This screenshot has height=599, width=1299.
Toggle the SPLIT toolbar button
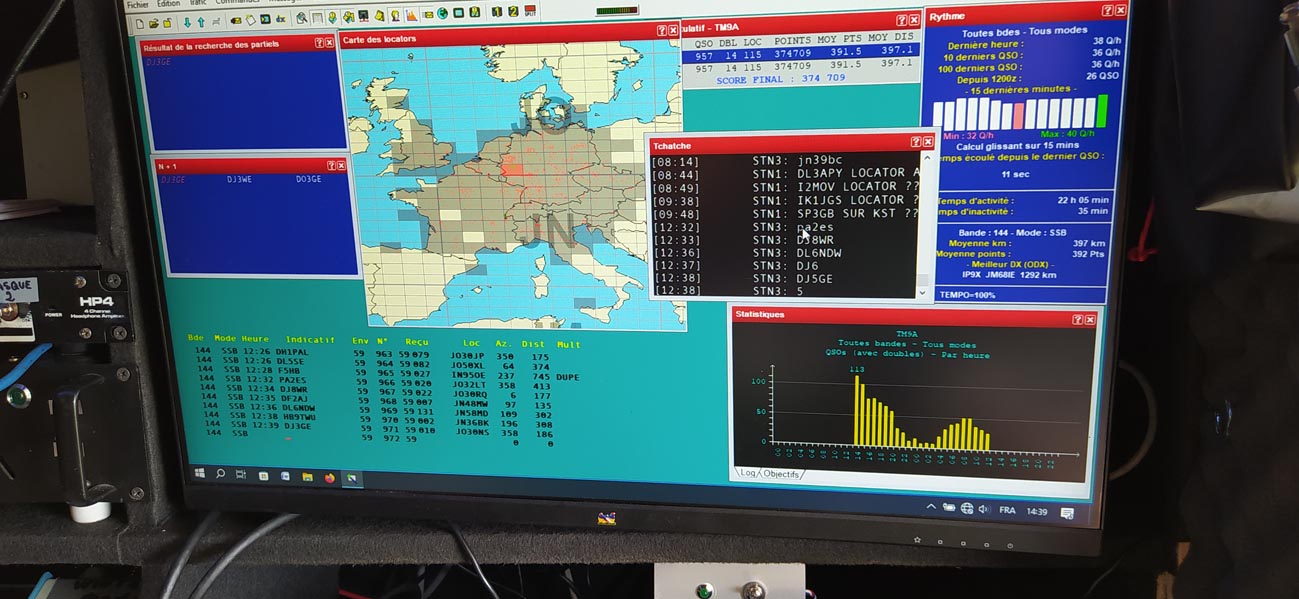tap(529, 12)
